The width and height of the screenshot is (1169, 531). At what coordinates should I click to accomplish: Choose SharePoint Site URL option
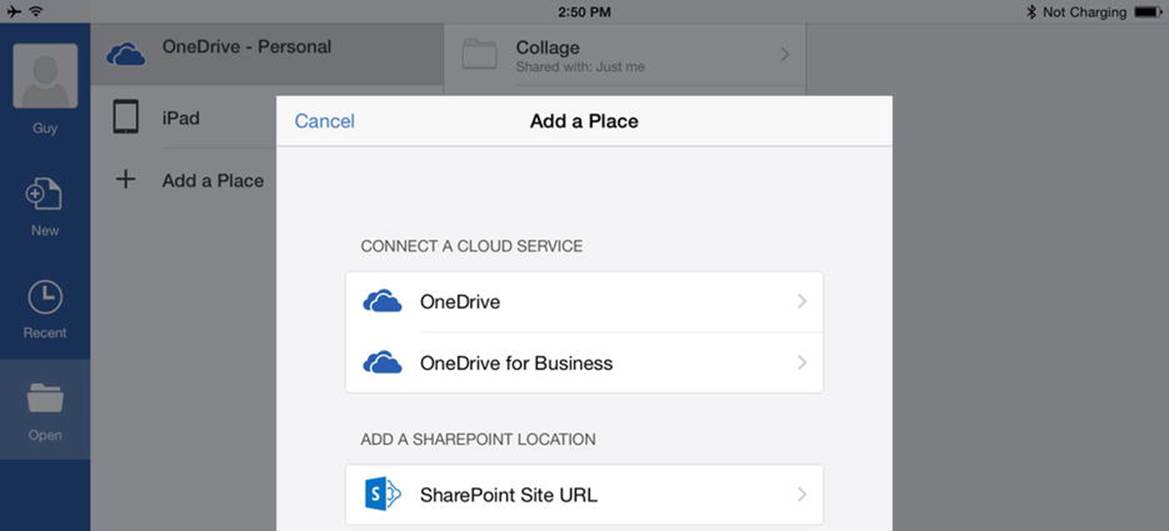coord(584,494)
